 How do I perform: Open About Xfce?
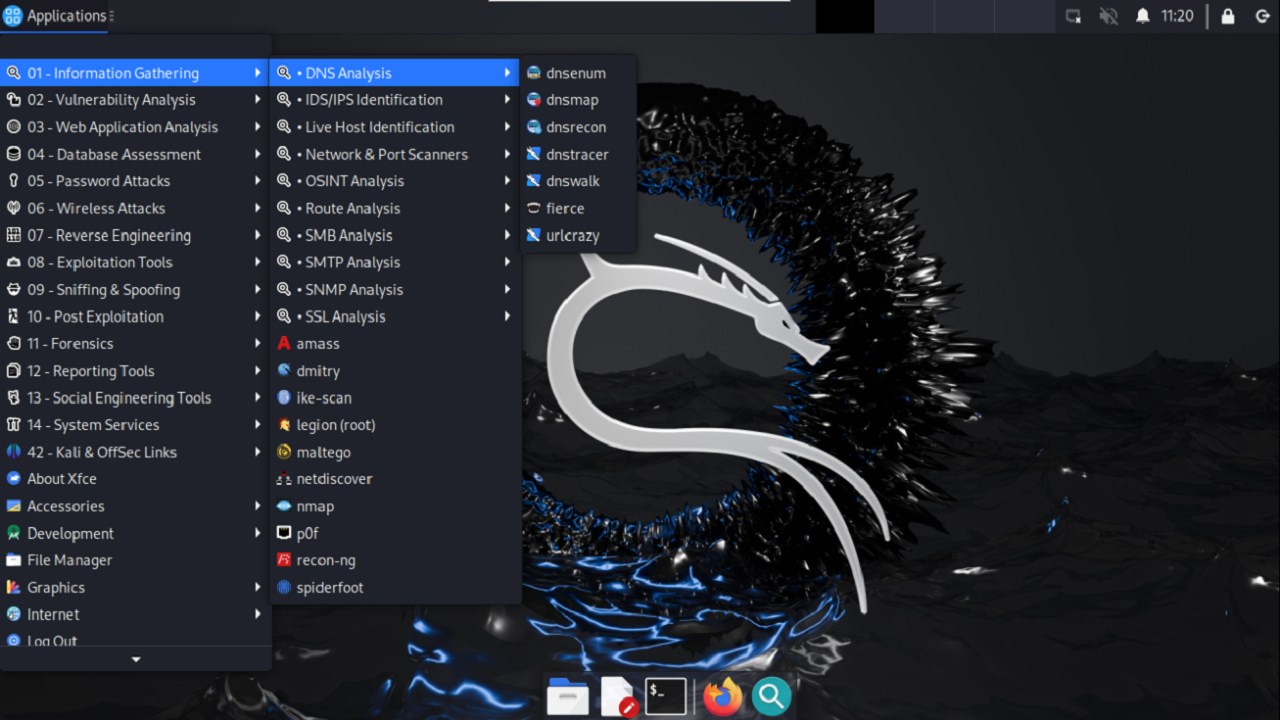pyautogui.click(x=136, y=479)
